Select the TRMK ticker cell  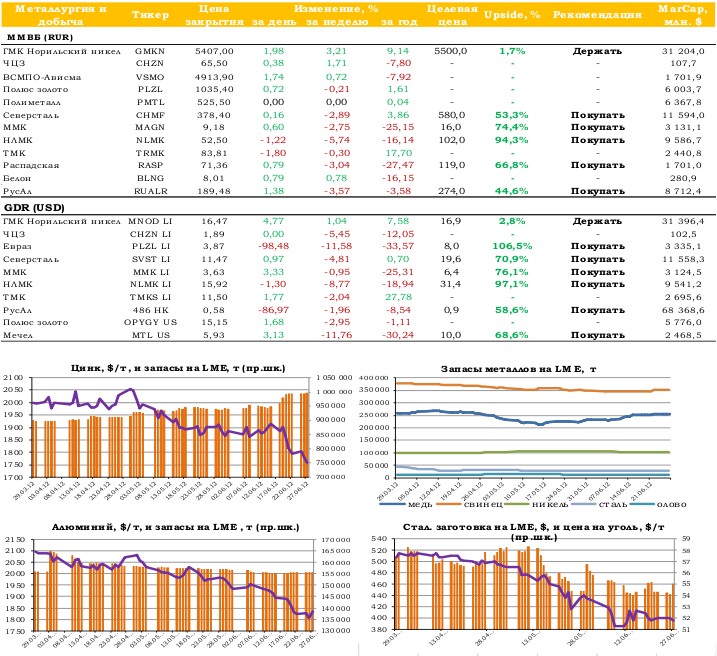tap(150, 153)
